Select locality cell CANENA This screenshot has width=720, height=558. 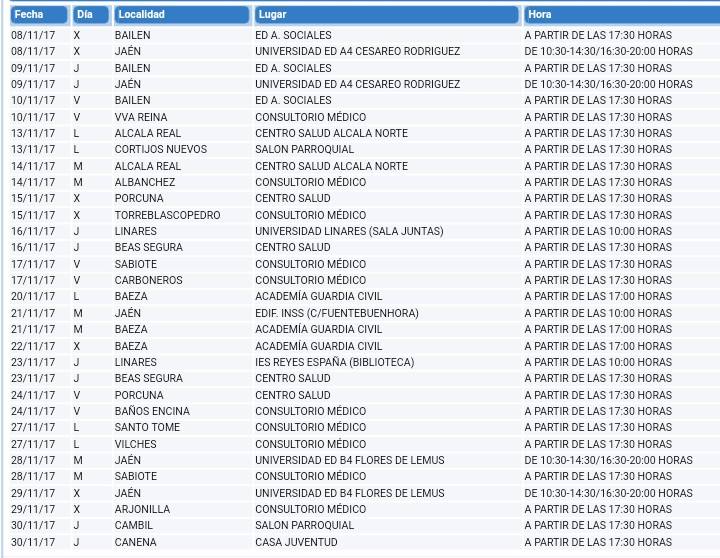coord(135,542)
